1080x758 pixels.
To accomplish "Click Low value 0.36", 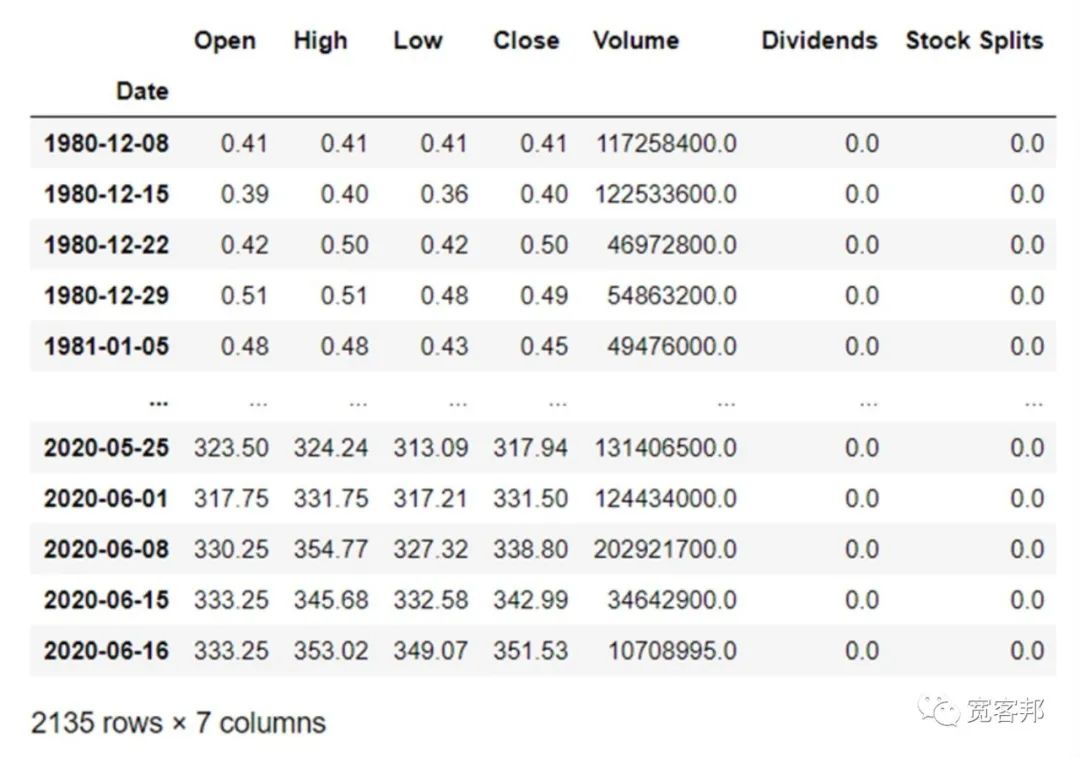I will coord(444,194).
